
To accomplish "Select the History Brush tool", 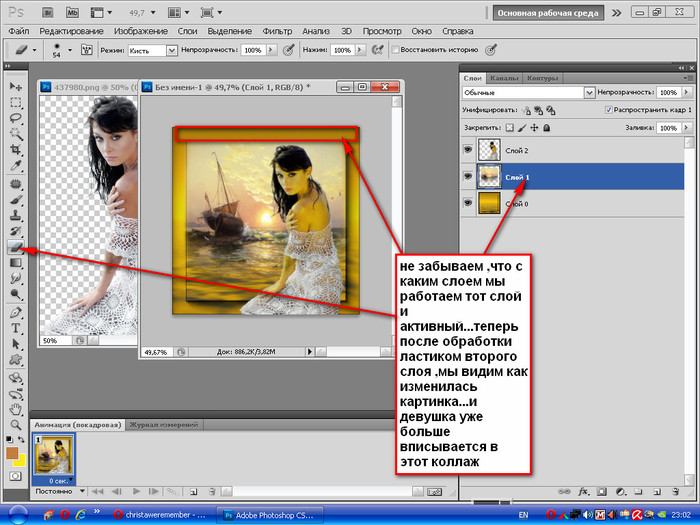I will pyautogui.click(x=16, y=231).
